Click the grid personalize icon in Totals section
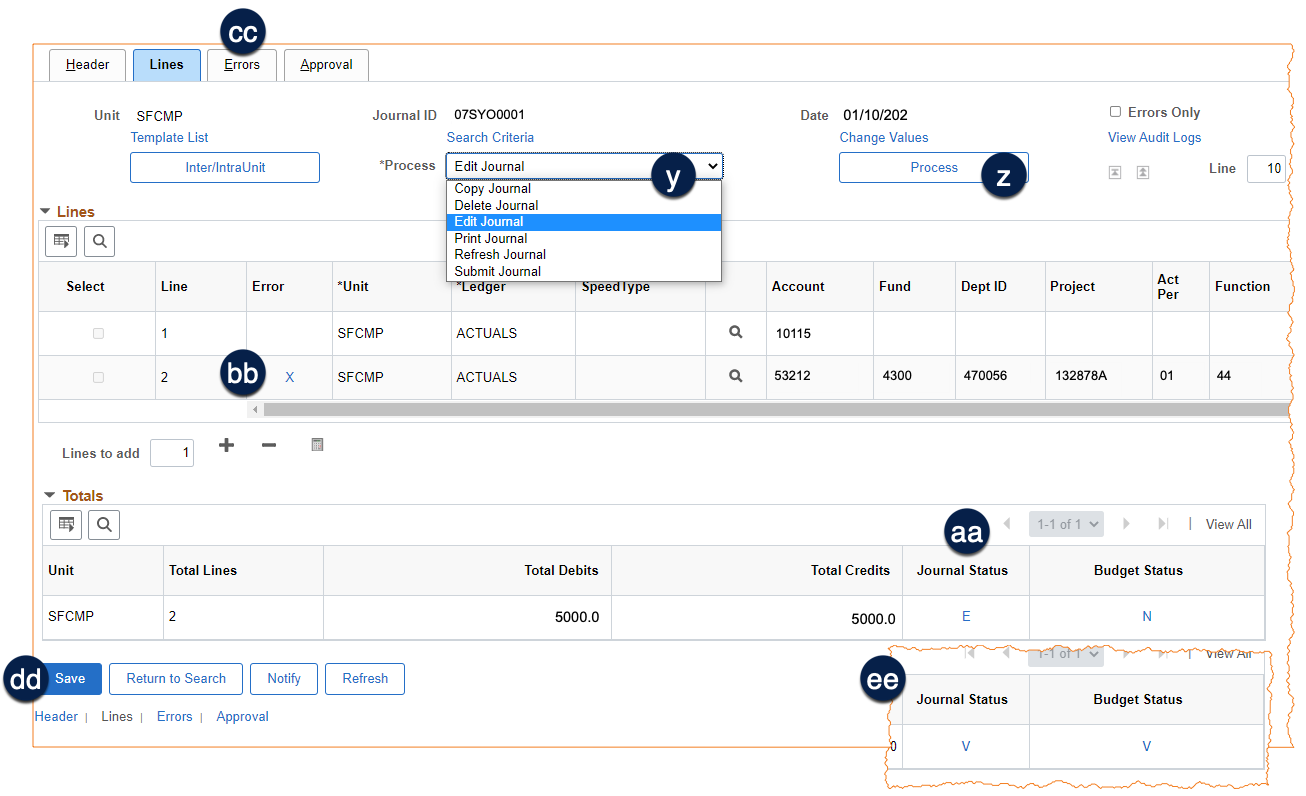The width and height of the screenshot is (1306, 796). click(x=65, y=523)
